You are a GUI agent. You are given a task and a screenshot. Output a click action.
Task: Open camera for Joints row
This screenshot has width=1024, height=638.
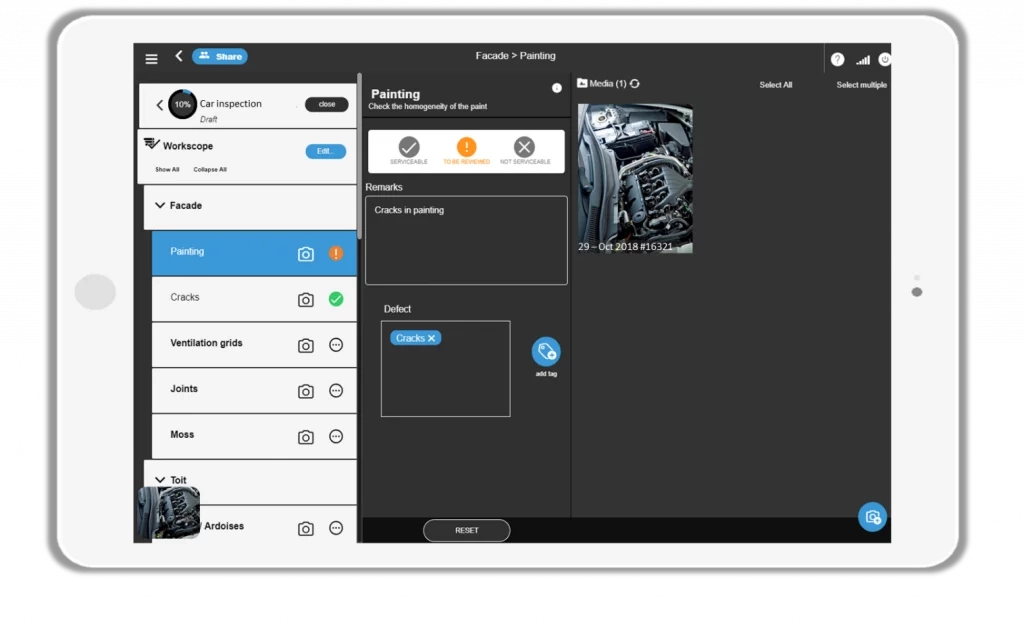pos(306,391)
